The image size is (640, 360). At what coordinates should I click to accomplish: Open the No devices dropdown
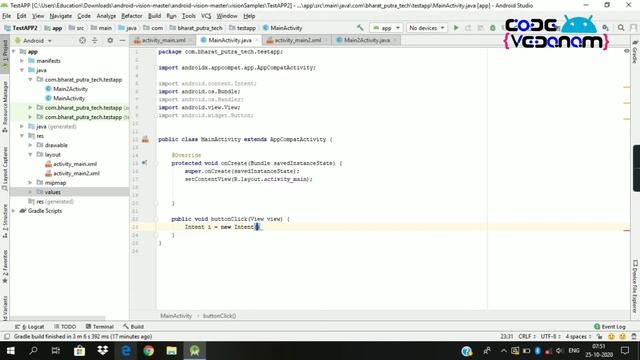[x=427, y=28]
